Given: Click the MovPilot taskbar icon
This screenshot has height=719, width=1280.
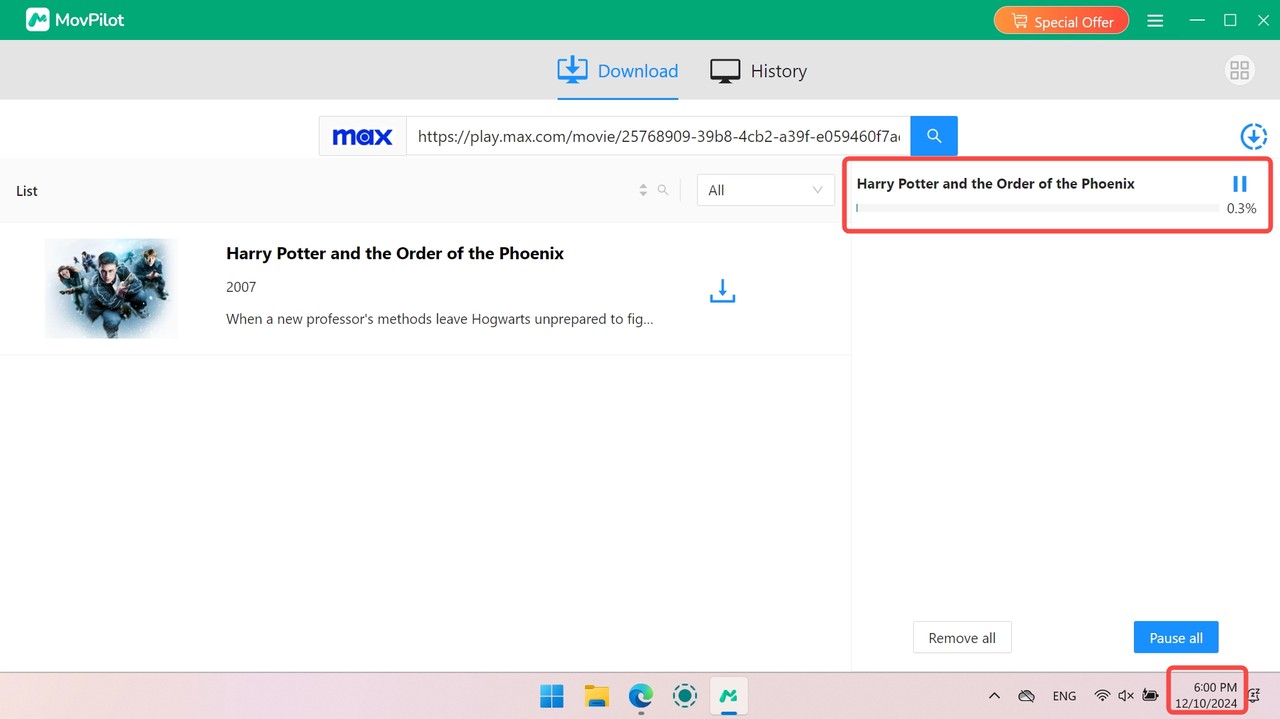Looking at the screenshot, I should pyautogui.click(x=729, y=696).
